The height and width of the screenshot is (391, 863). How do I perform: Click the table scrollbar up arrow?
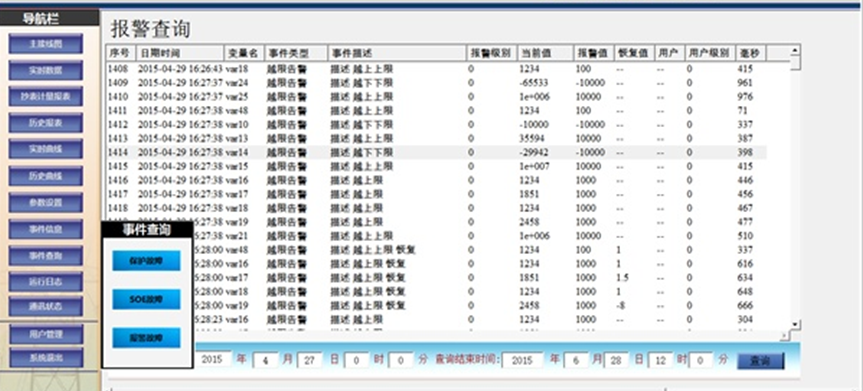(795, 51)
